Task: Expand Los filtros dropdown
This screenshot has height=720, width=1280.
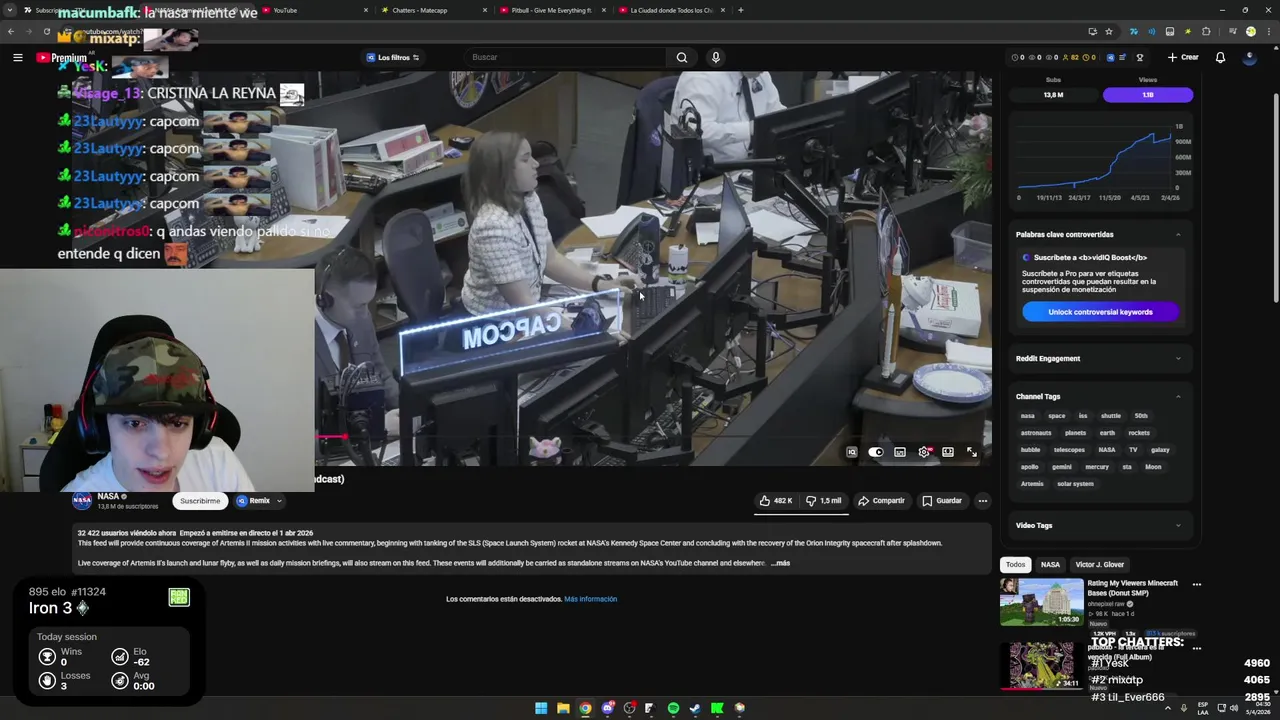Action: 393,58
